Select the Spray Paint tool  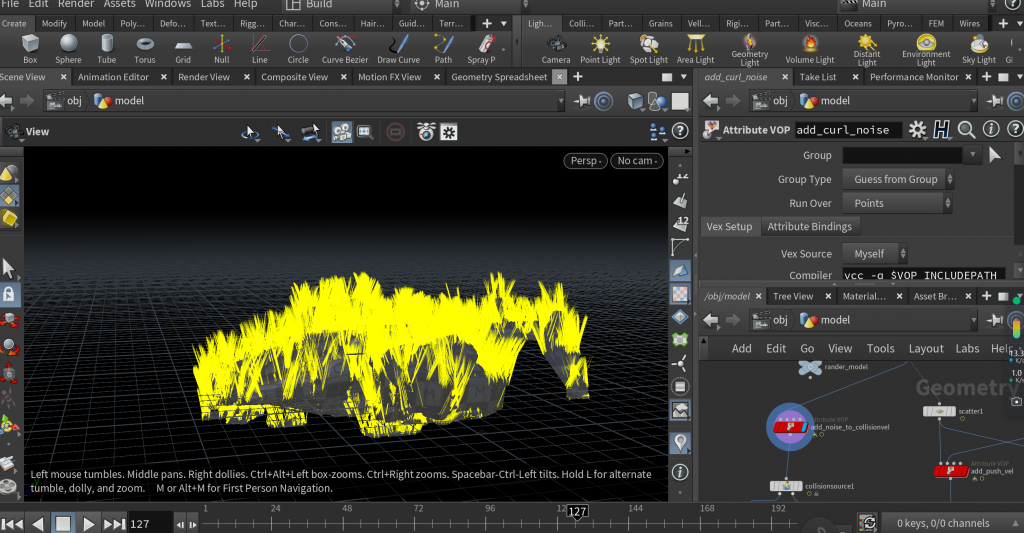pos(482,49)
